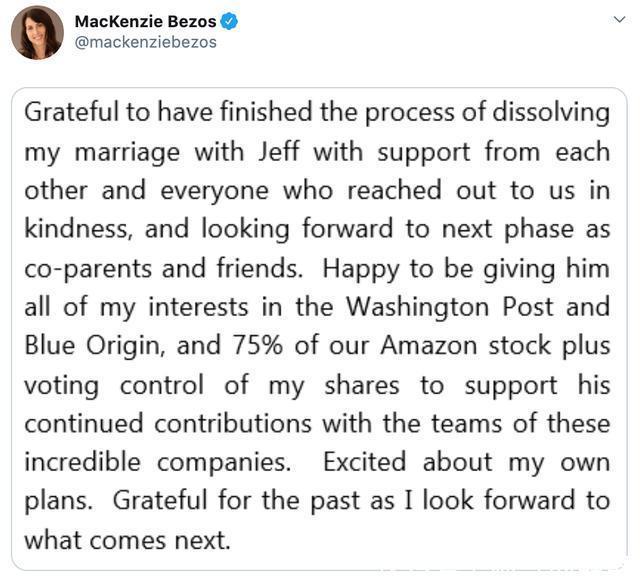Click MacKenzie Bezos profile avatar photo
640x586 pixels.
coord(37,31)
